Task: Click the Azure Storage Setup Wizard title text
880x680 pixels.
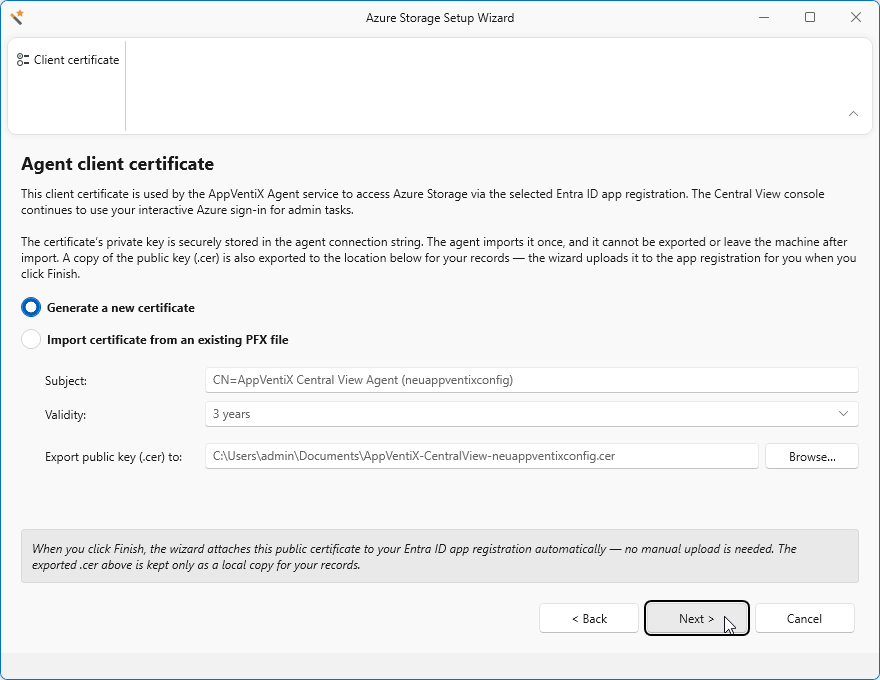Action: 440,18
